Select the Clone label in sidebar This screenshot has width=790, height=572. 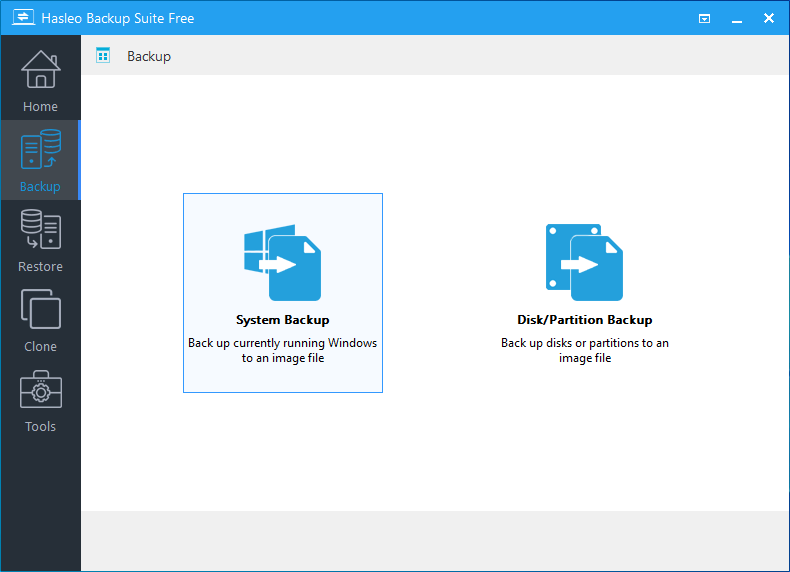click(40, 347)
